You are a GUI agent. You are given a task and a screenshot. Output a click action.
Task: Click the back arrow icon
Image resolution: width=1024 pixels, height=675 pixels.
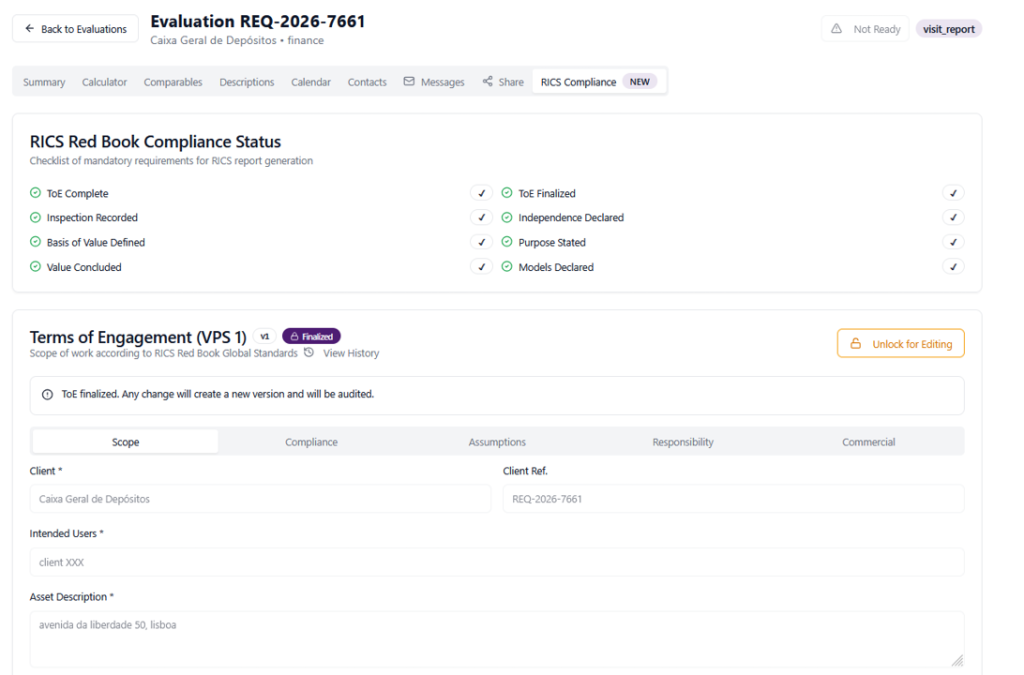[x=29, y=29]
